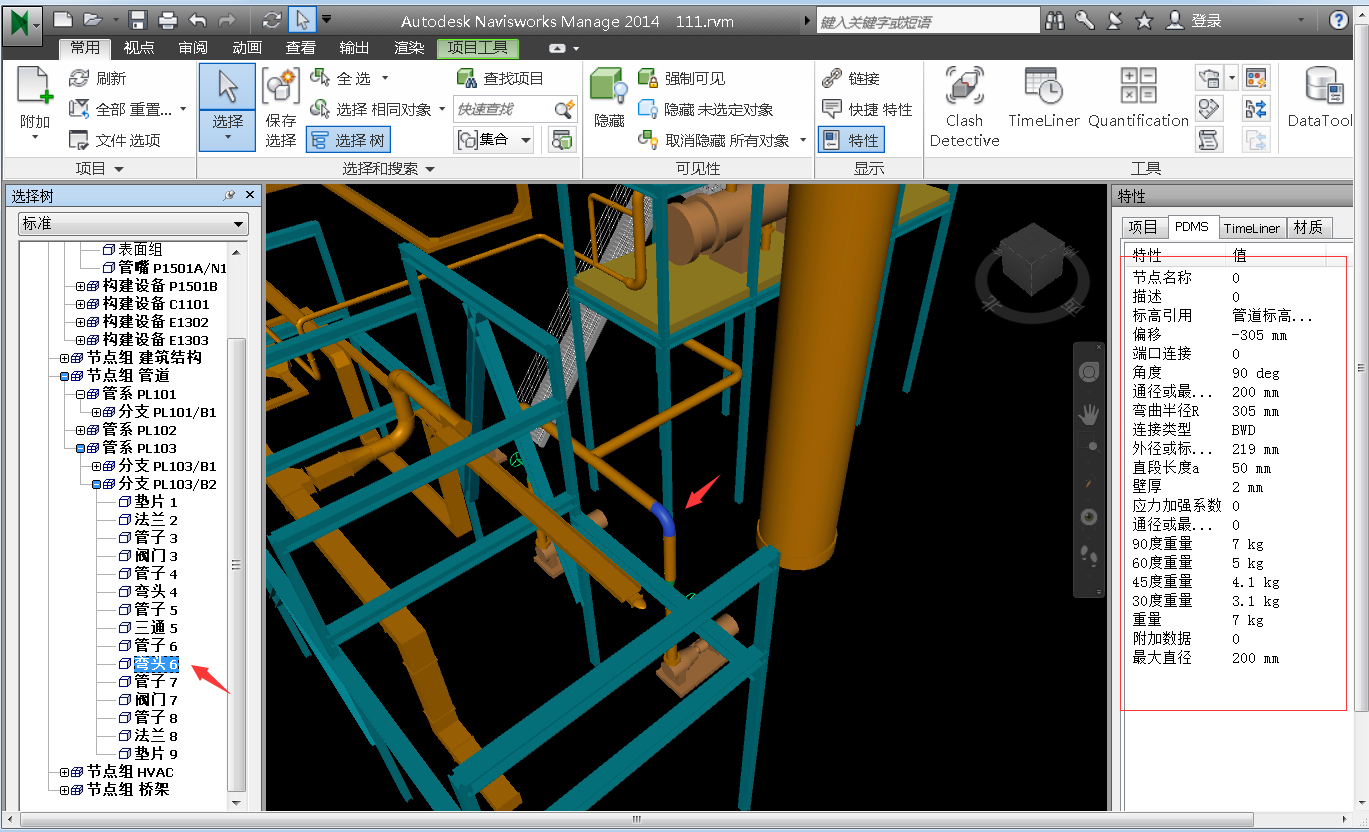This screenshot has height=832, width=1369.
Task: Click the satellite communication center icon
Action: point(1114,20)
